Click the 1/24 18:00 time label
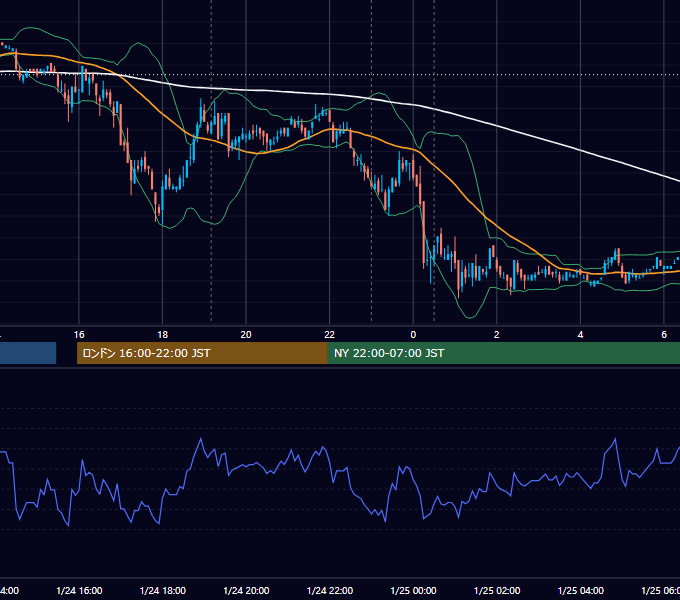Viewport: 680px width, 600px height. coord(163,590)
